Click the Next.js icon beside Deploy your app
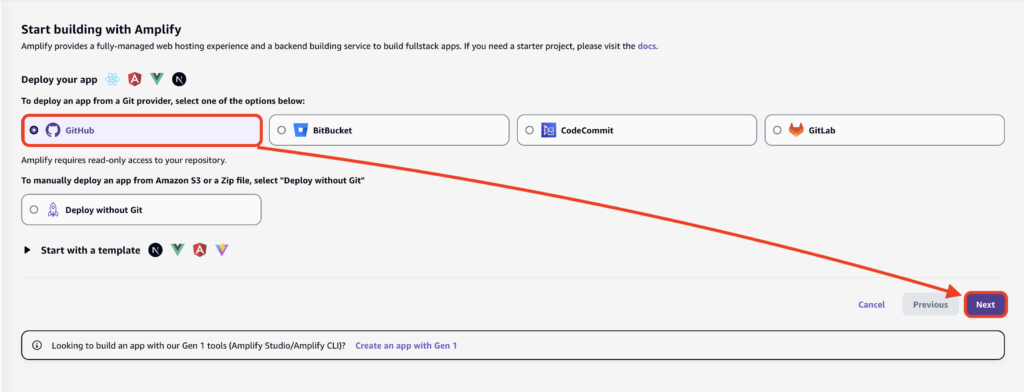This screenshot has height=392, width=1024. (x=179, y=80)
